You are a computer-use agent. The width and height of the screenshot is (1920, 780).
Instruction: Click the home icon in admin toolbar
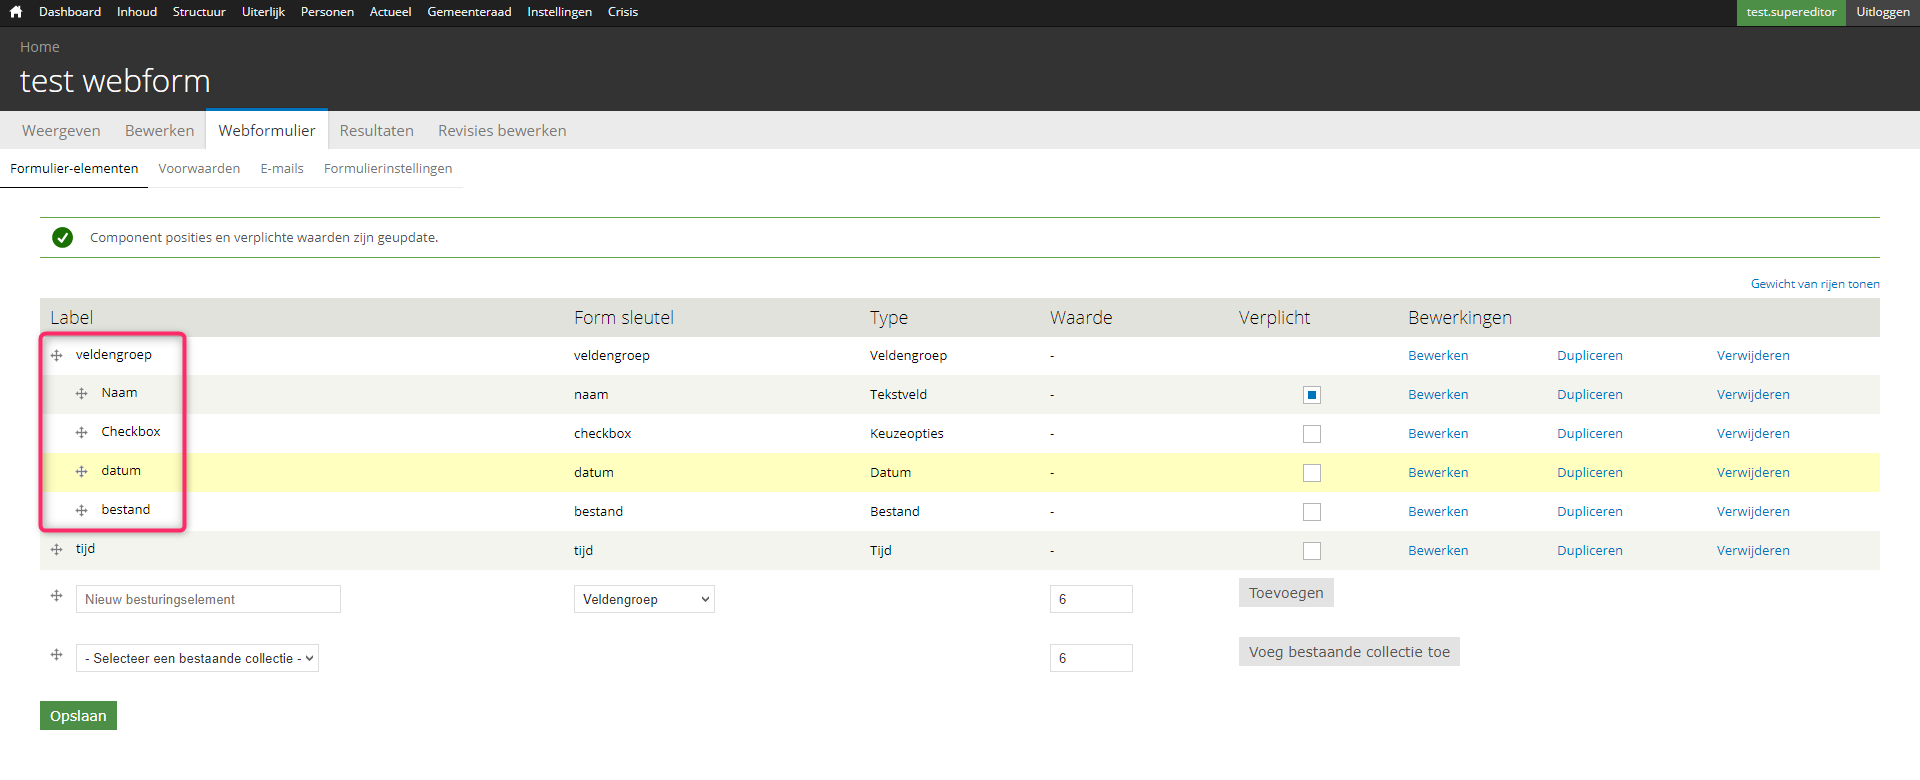tap(16, 12)
